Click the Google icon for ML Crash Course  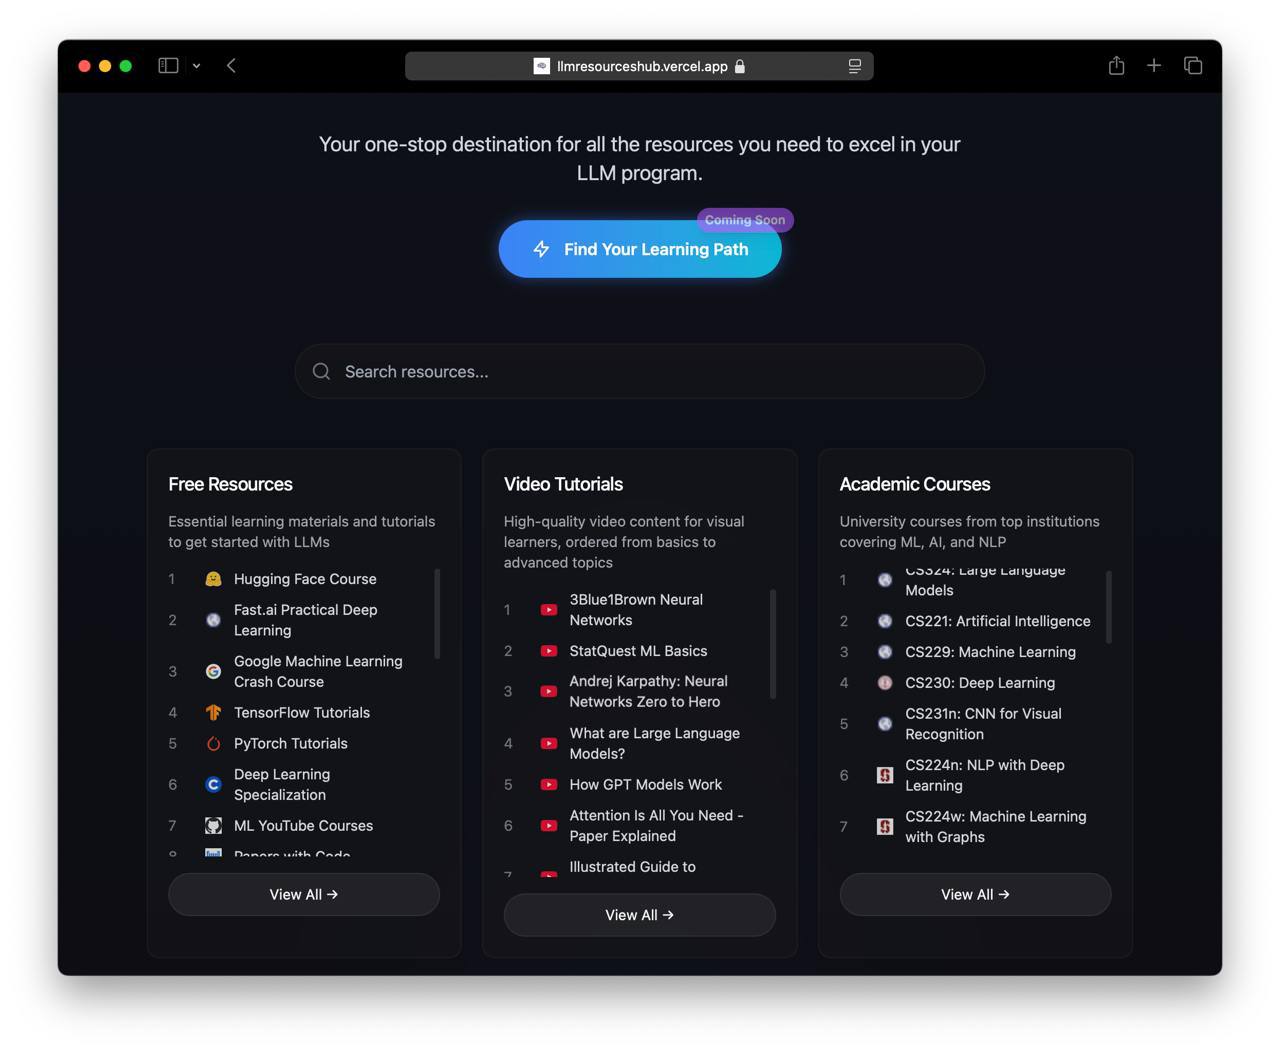[x=213, y=672]
